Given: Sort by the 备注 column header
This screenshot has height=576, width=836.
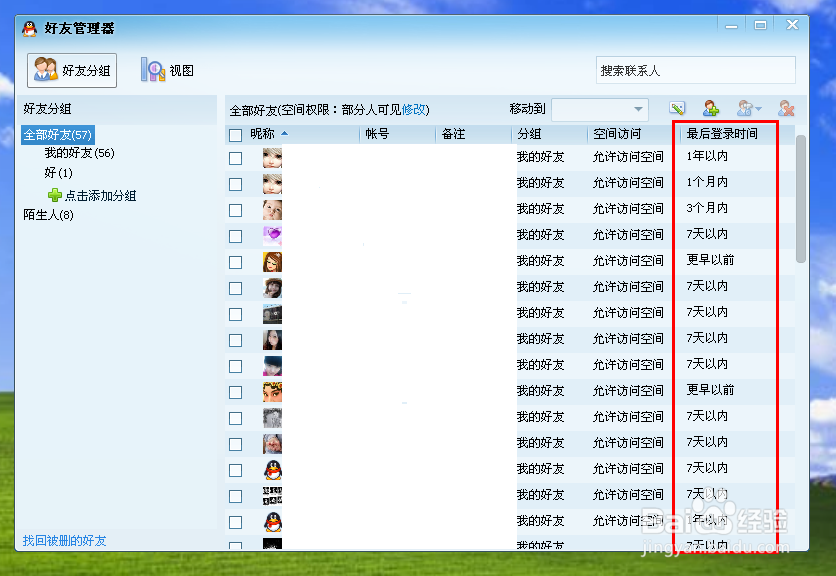Looking at the screenshot, I should tap(453, 134).
